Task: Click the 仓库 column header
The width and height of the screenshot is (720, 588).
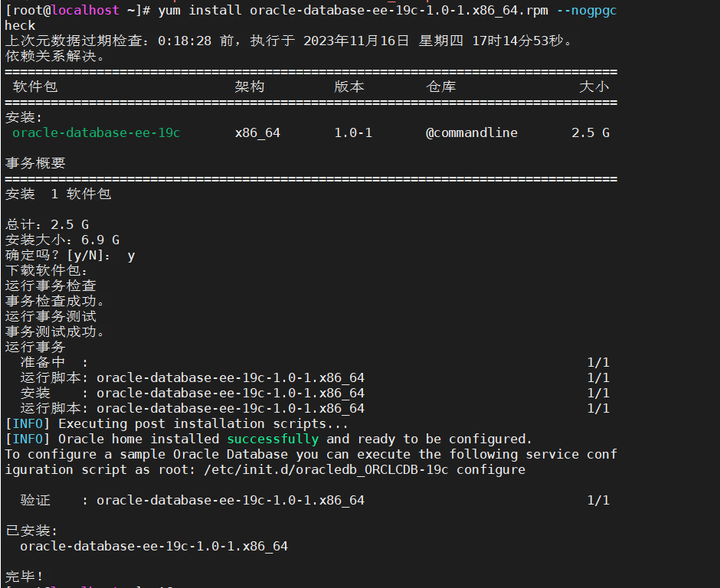Action: pyautogui.click(x=441, y=87)
